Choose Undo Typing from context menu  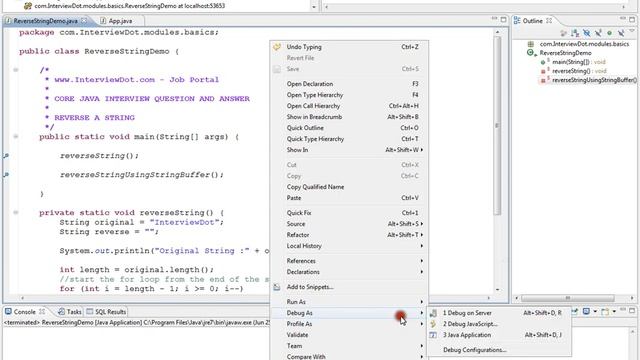point(349,47)
